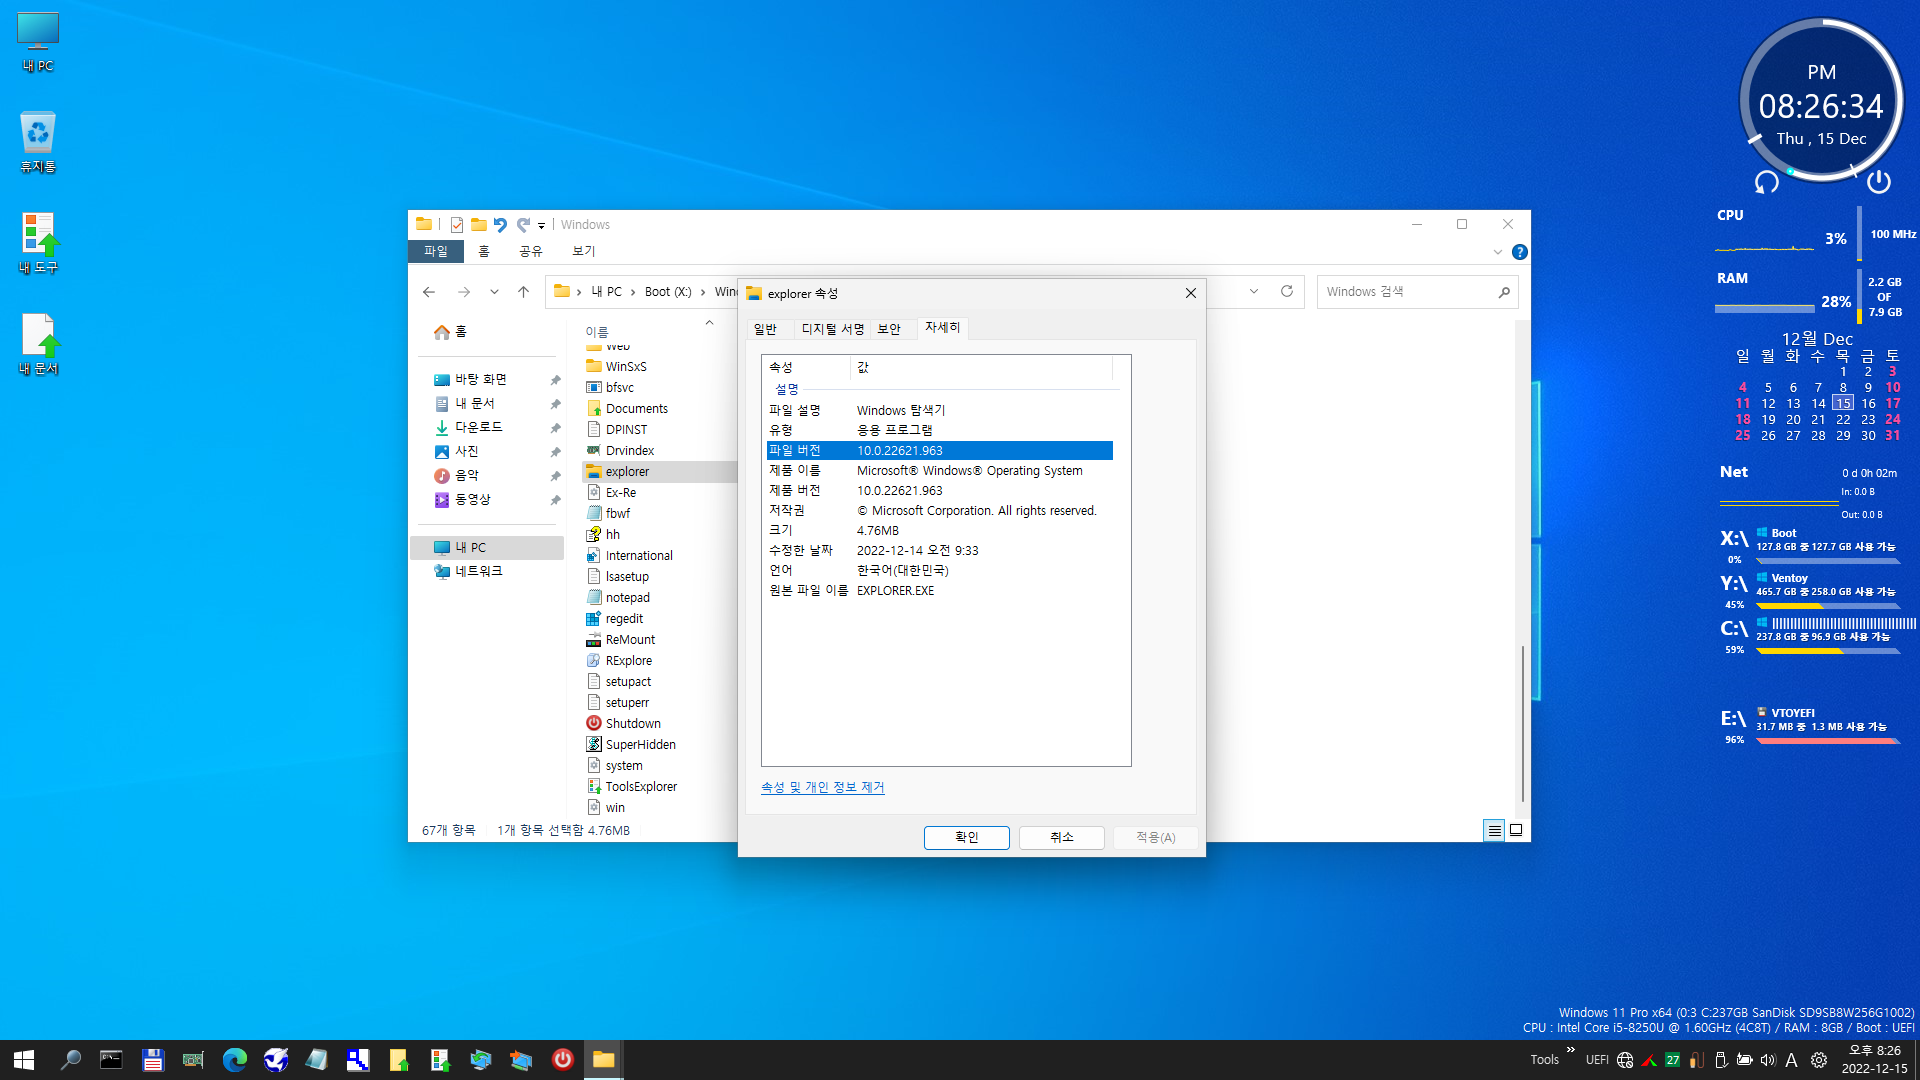Expand the breadcrumb arrow after Boot (X:)
The height and width of the screenshot is (1080, 1920).
click(703, 292)
